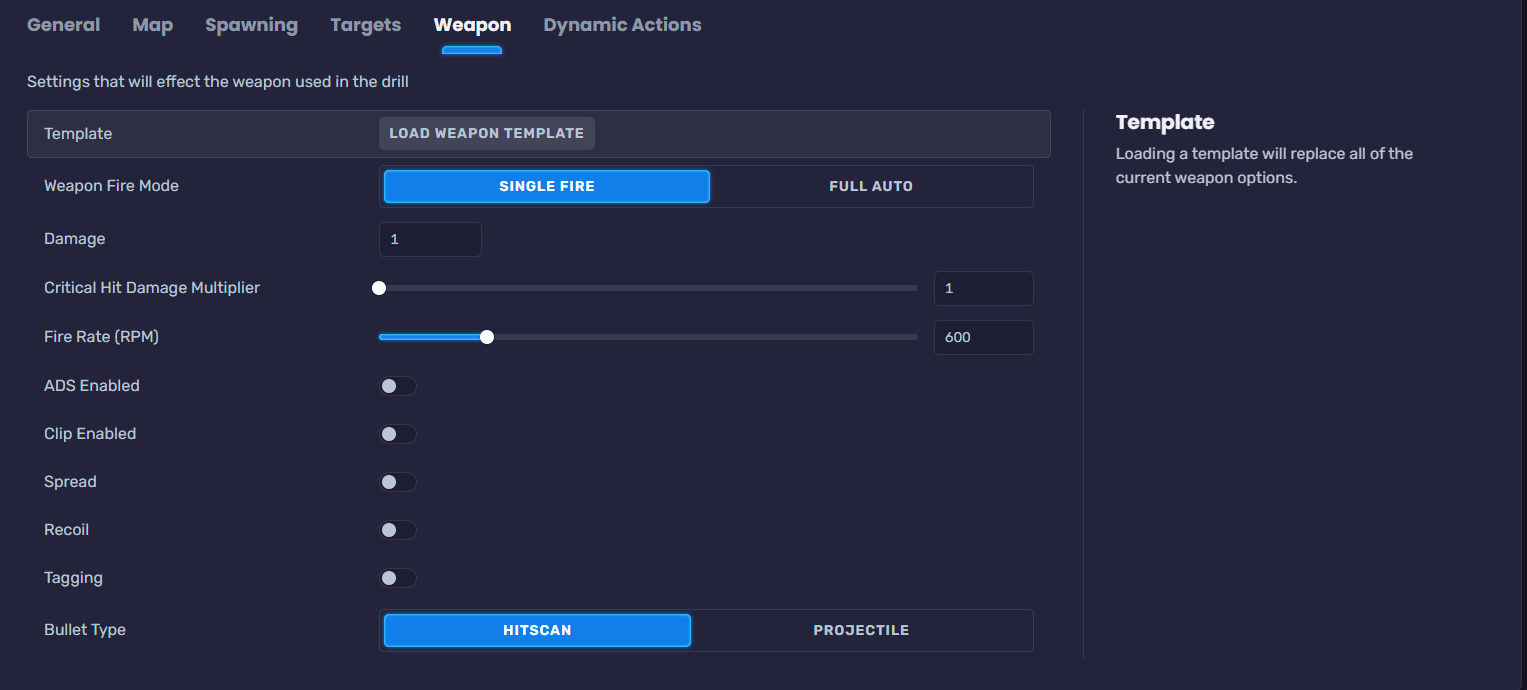1527x690 pixels.
Task: Select Hitscan bullet type
Action: pyautogui.click(x=537, y=630)
